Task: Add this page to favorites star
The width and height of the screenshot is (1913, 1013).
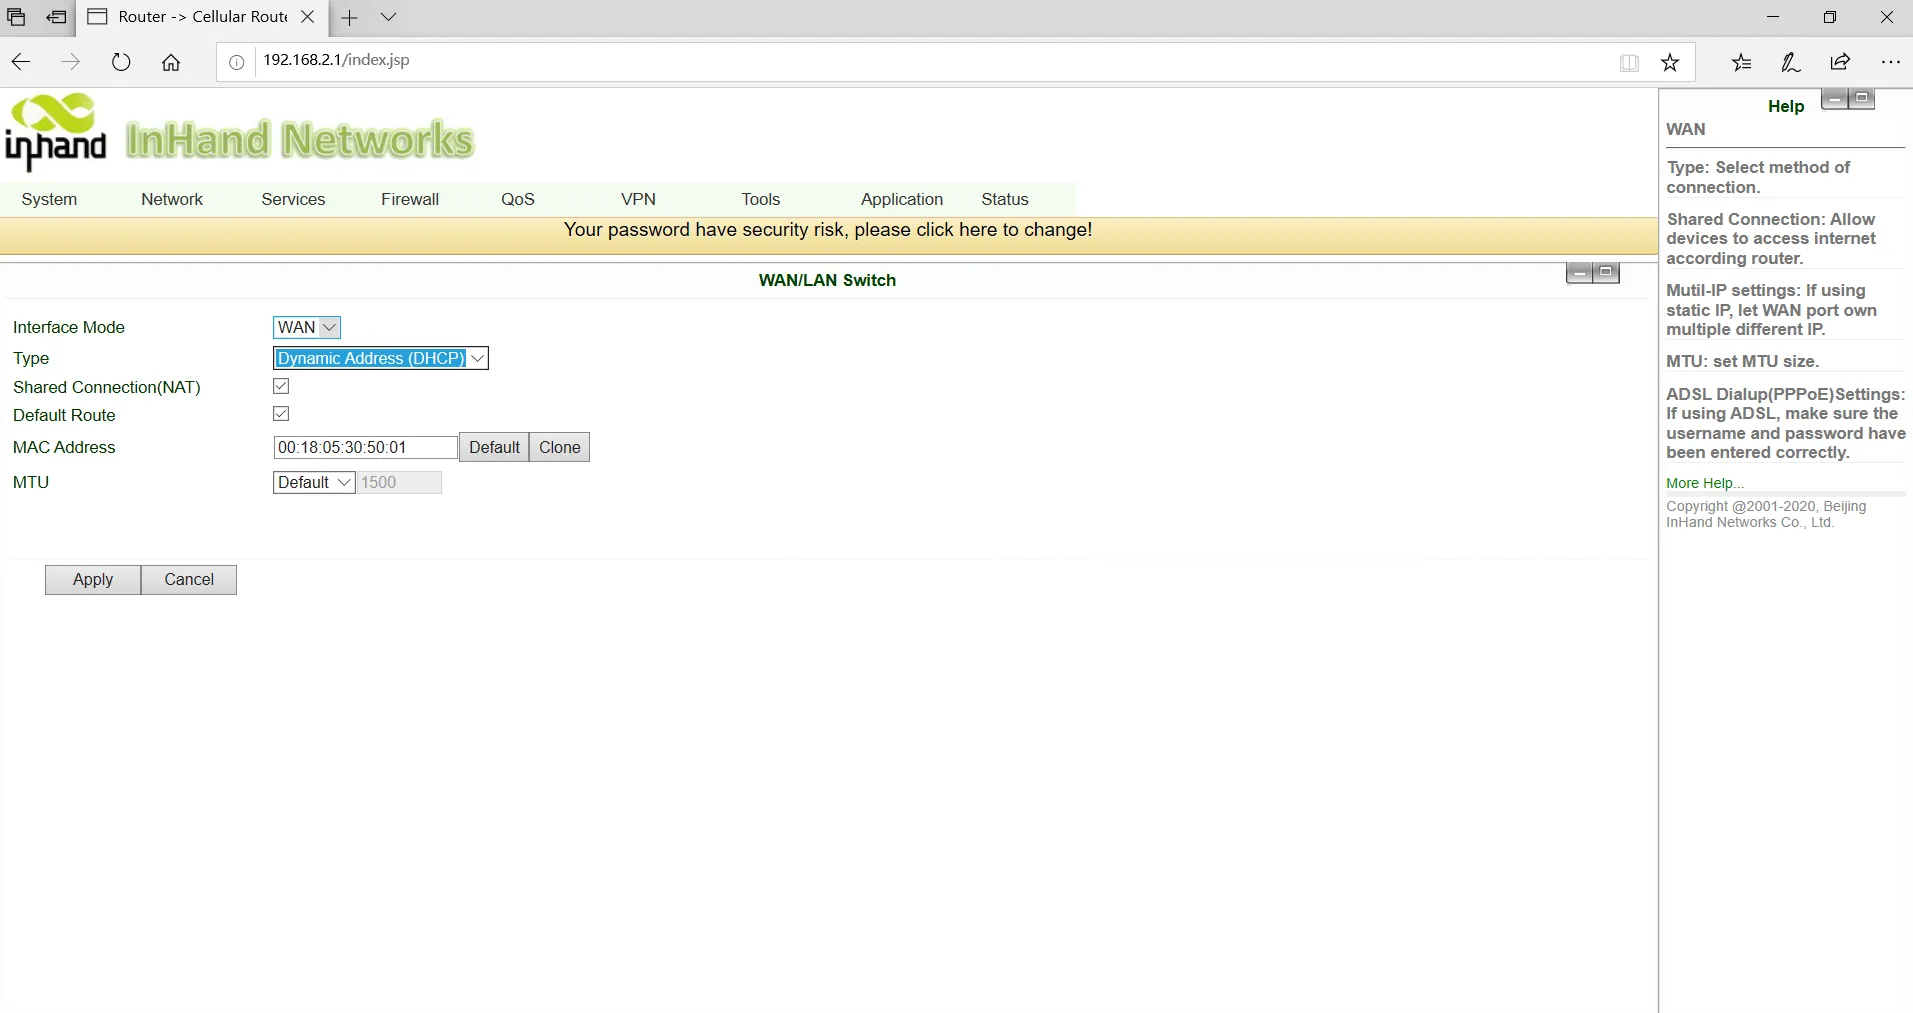Action: click(x=1670, y=63)
